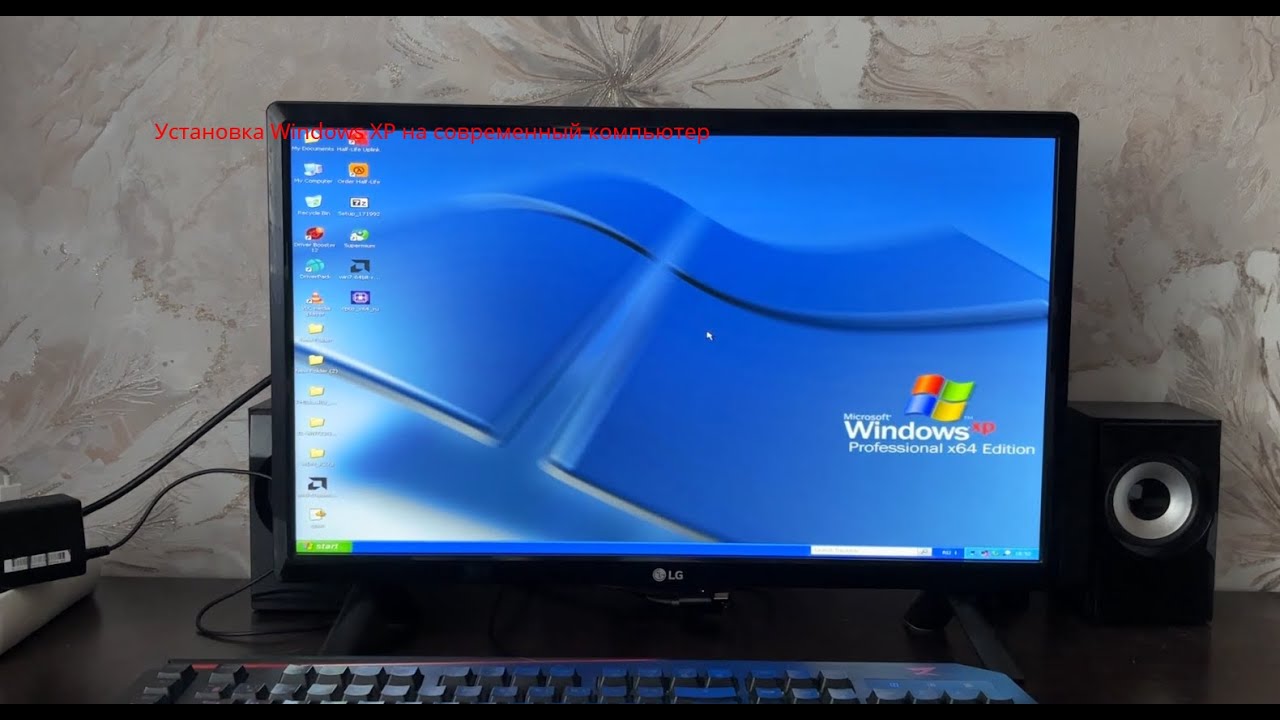This screenshot has height=720, width=1280.
Task: Click the system tray clock
Action: [1022, 553]
